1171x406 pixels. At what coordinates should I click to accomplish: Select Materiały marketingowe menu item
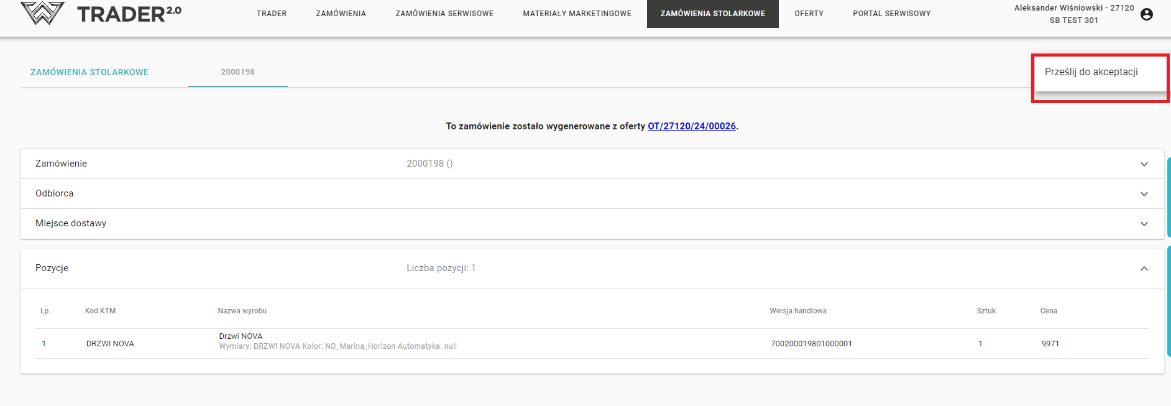tap(577, 14)
